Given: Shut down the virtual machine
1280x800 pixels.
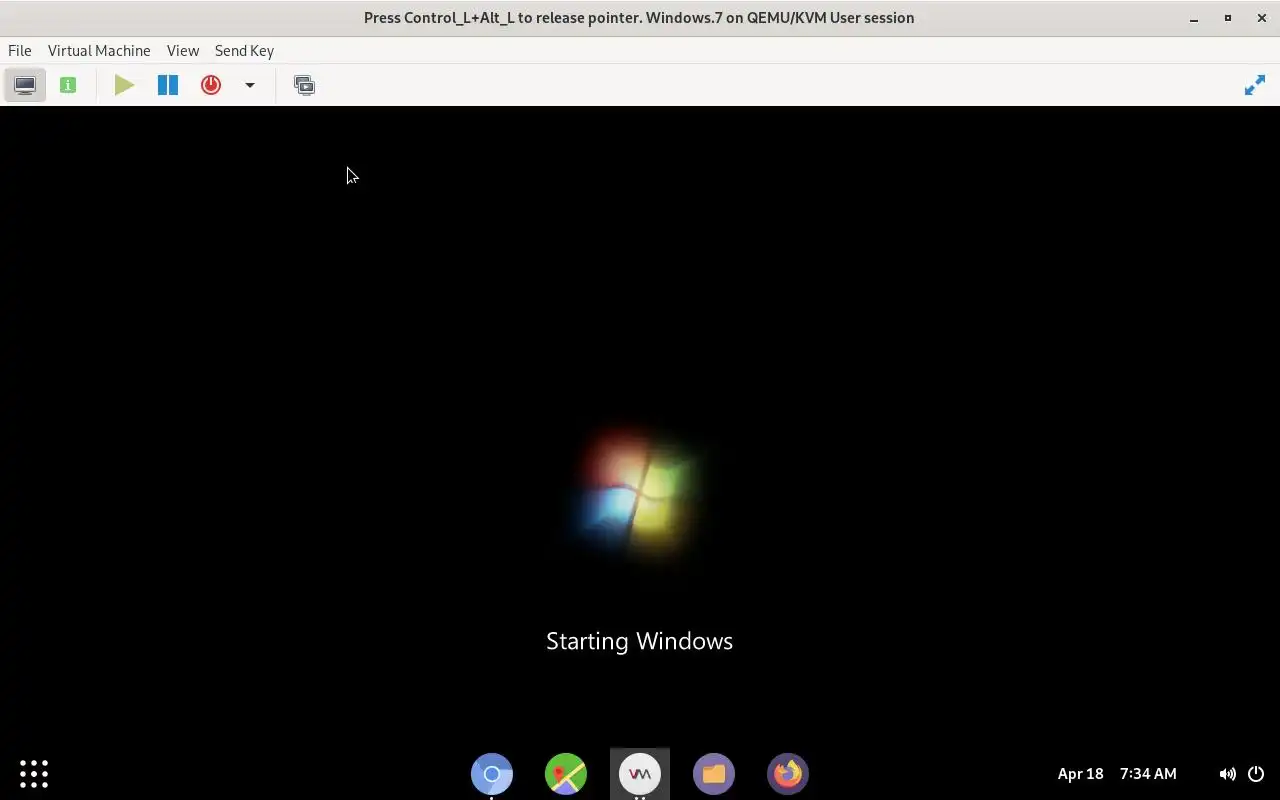Looking at the screenshot, I should 210,85.
